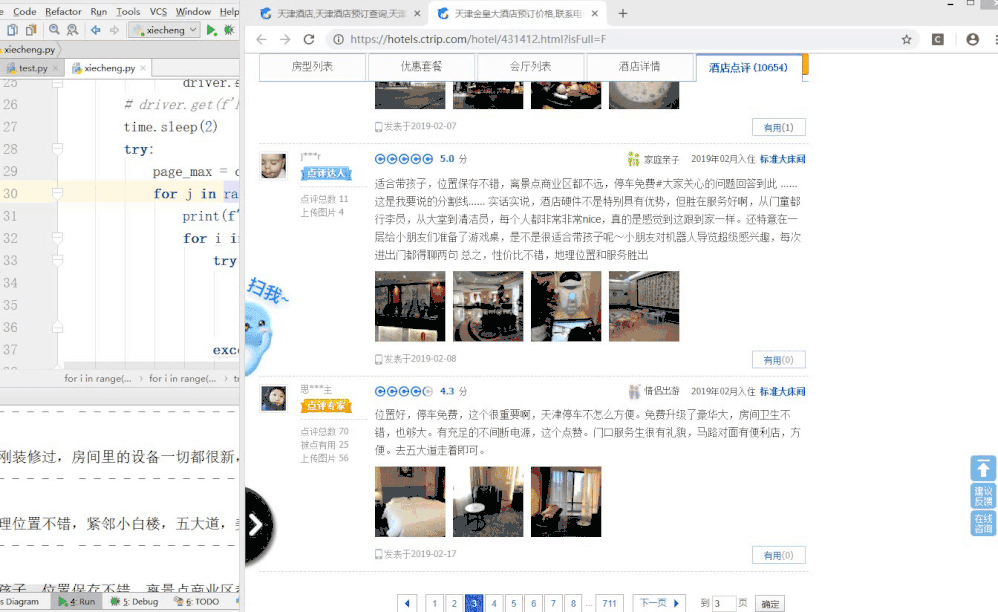
Task: Click 有用(0) button under 2019-02-08 review
Action: coord(778,360)
